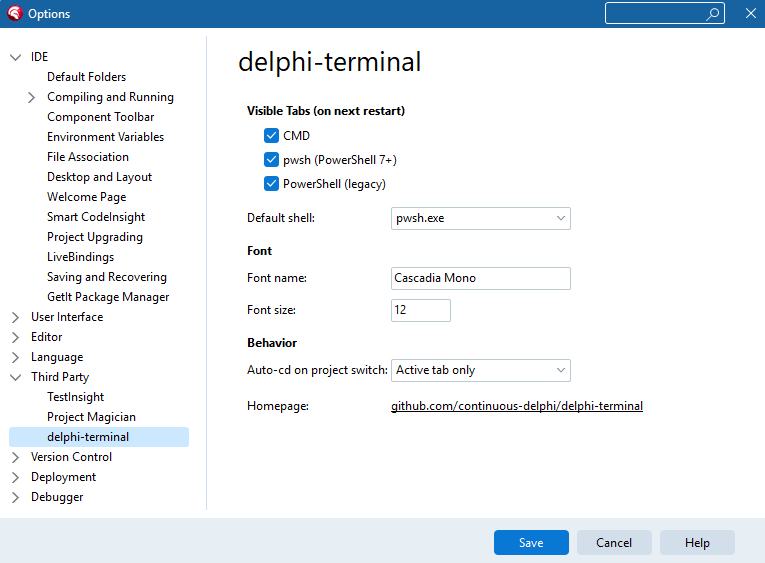Screen dimensions: 765x563
Task: Collapse the Third Party node
Action: [16, 377]
